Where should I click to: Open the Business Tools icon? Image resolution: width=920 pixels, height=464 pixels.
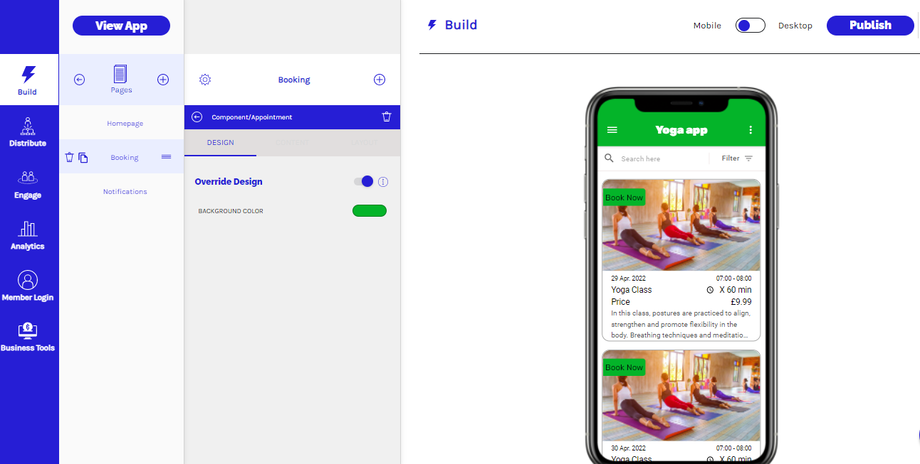click(28, 331)
